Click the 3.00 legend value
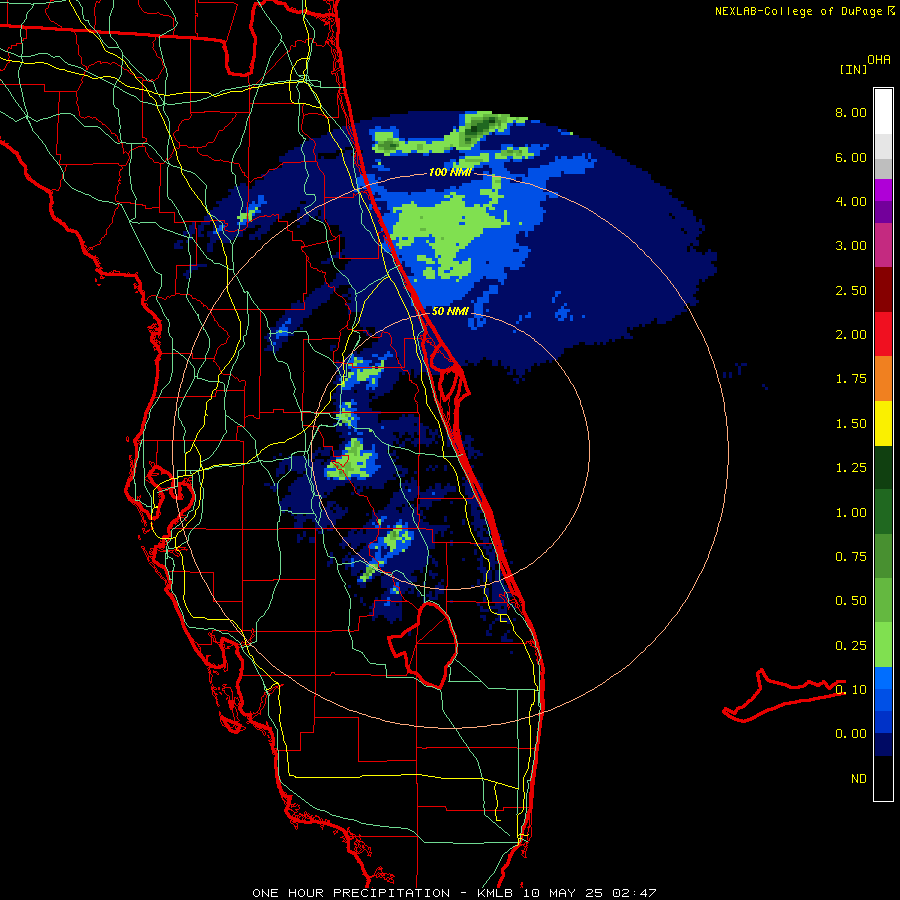 click(x=851, y=246)
